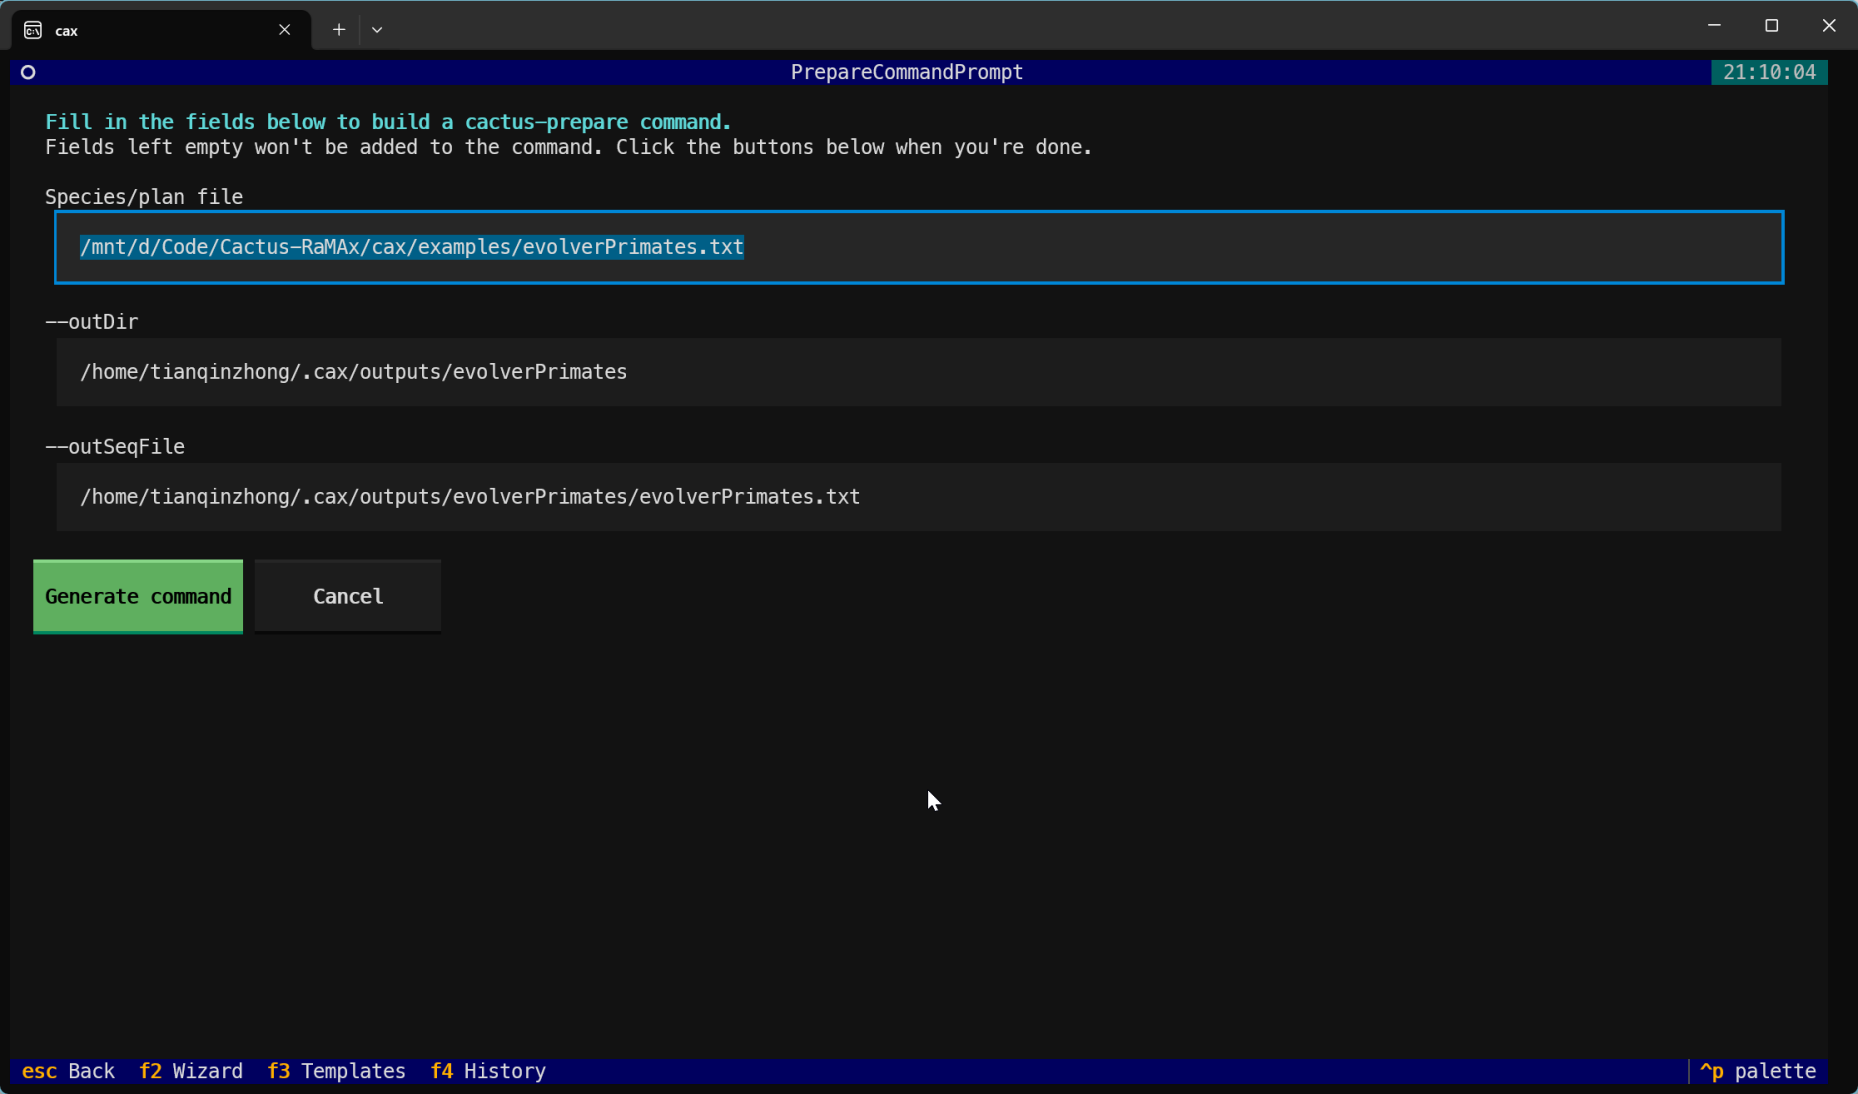
Task: Click the terminal icon on cax tab
Action: point(33,30)
